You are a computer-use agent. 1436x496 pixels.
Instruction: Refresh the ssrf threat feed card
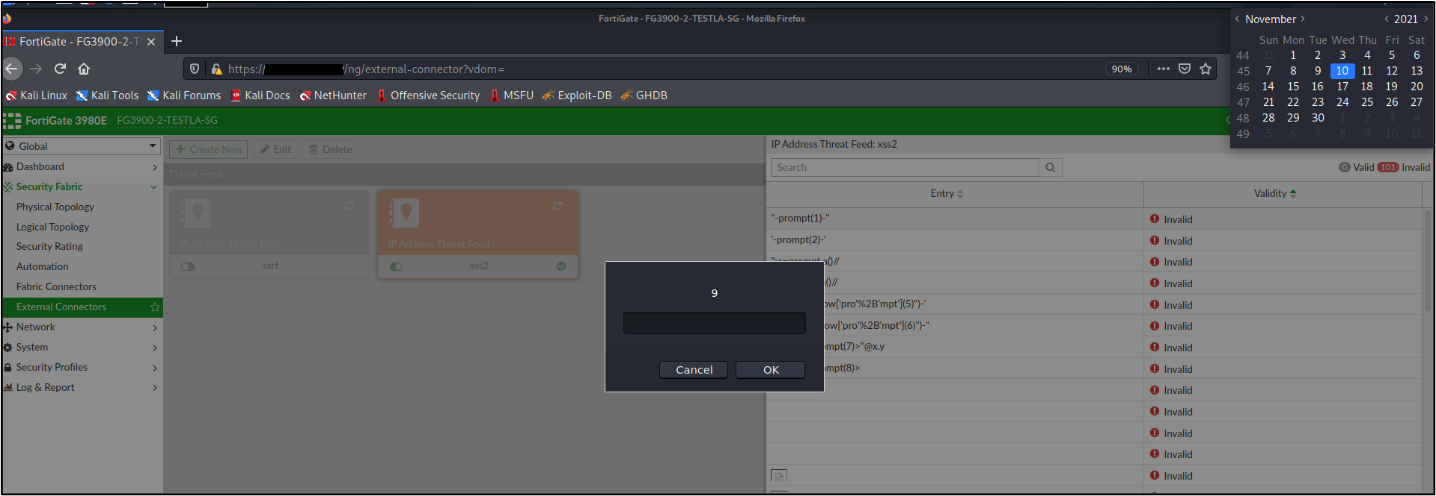click(x=349, y=206)
